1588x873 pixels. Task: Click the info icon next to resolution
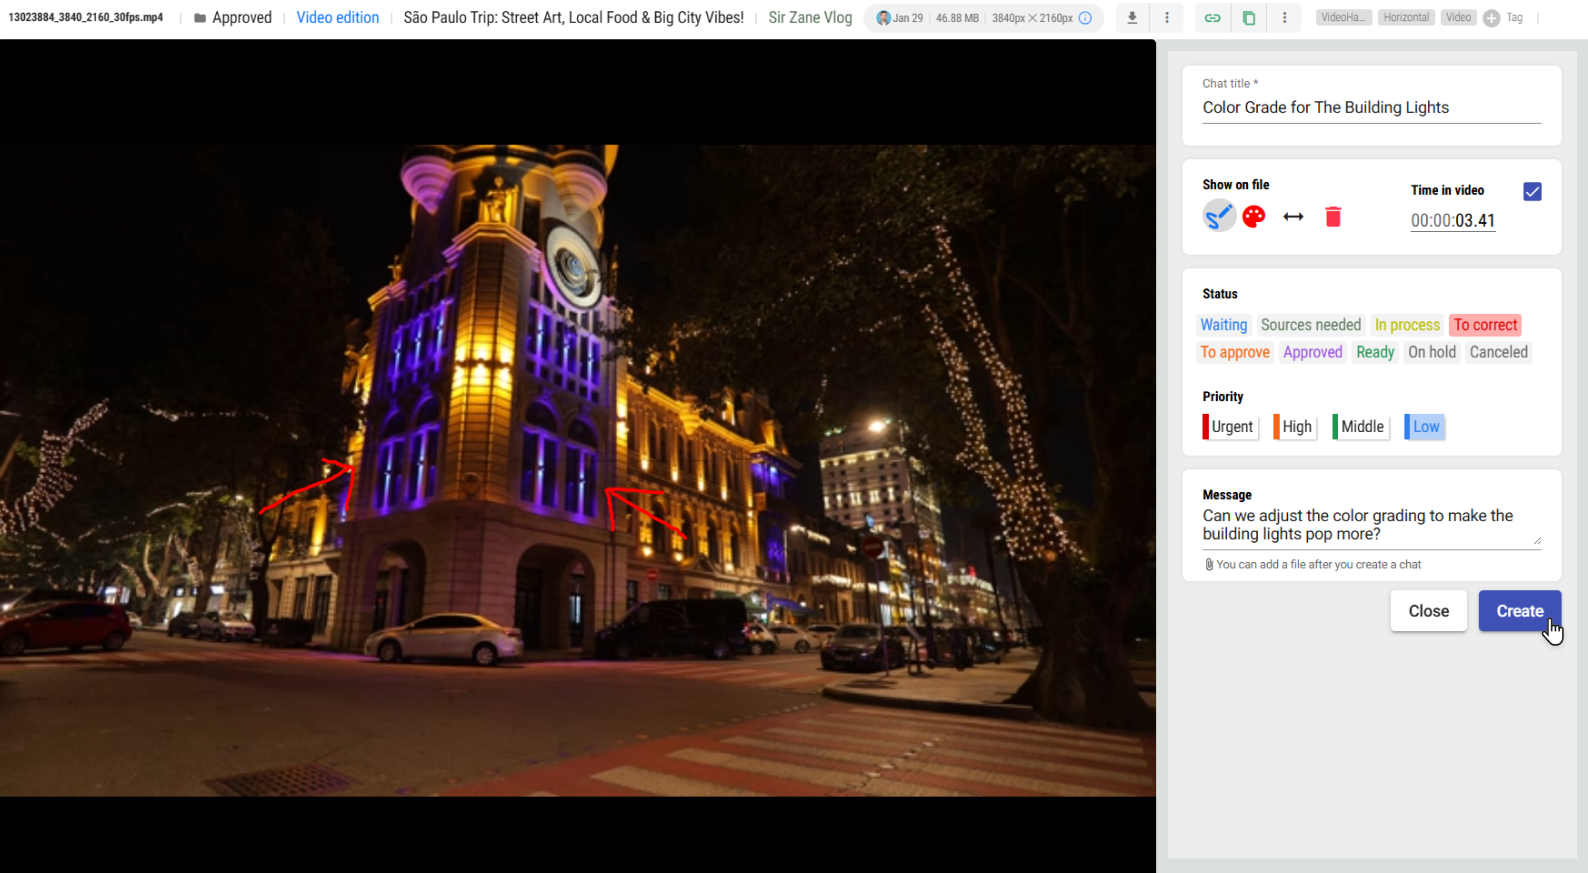1085,18
